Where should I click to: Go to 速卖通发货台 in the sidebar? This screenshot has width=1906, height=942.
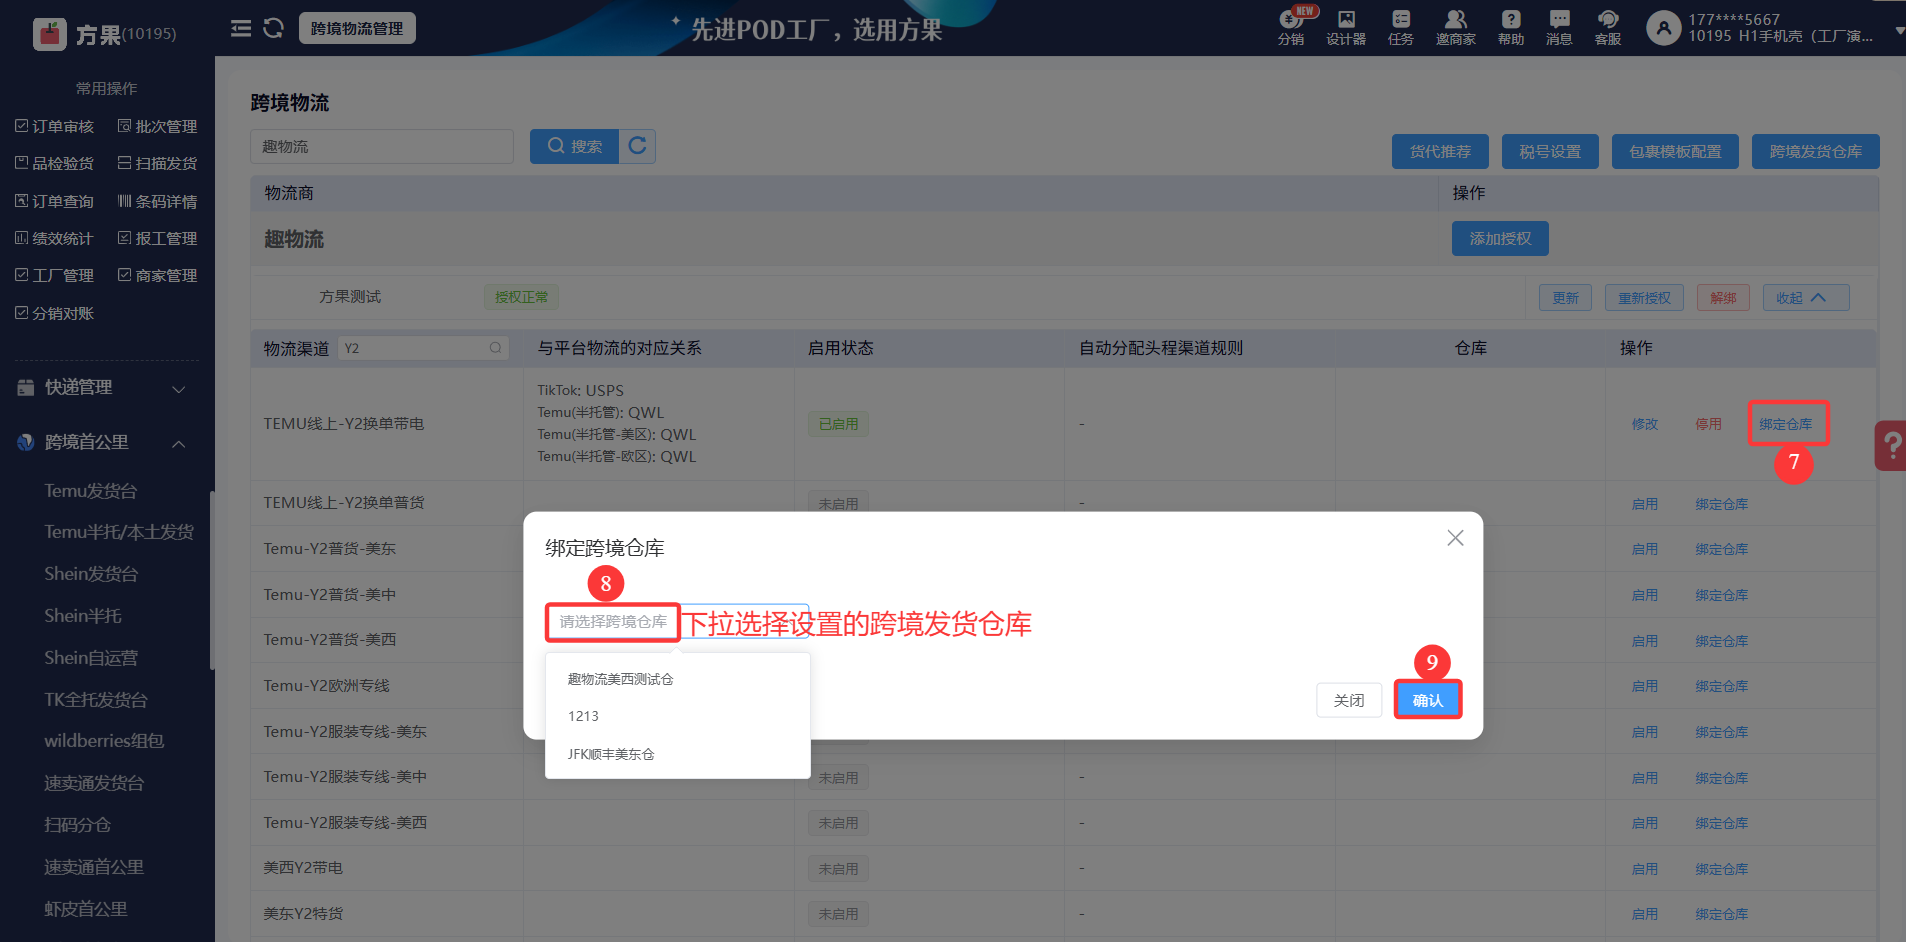click(94, 783)
